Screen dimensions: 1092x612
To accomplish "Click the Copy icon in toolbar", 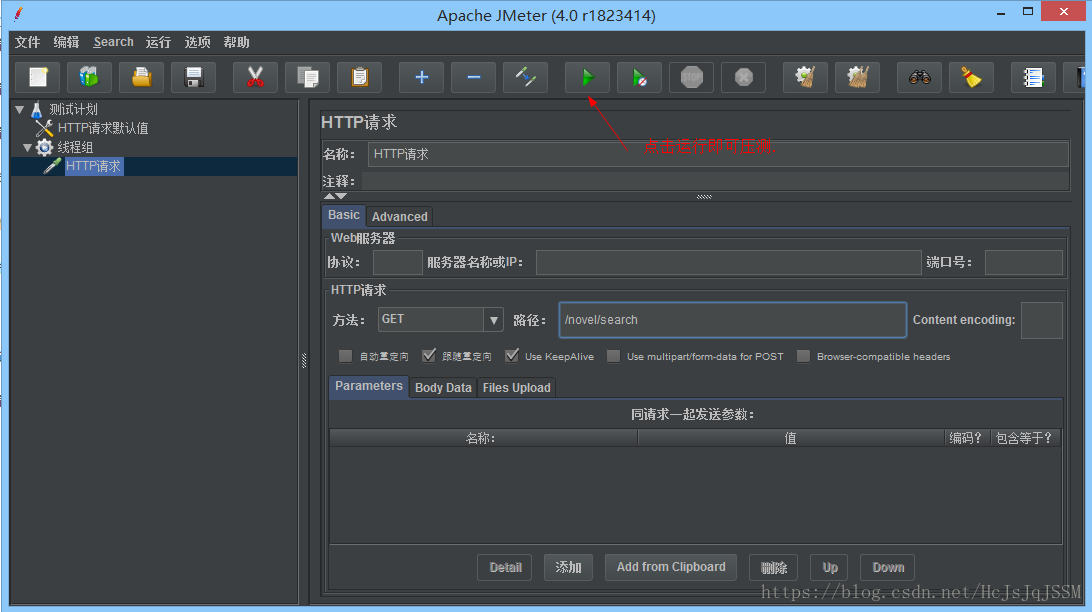I will 307,77.
